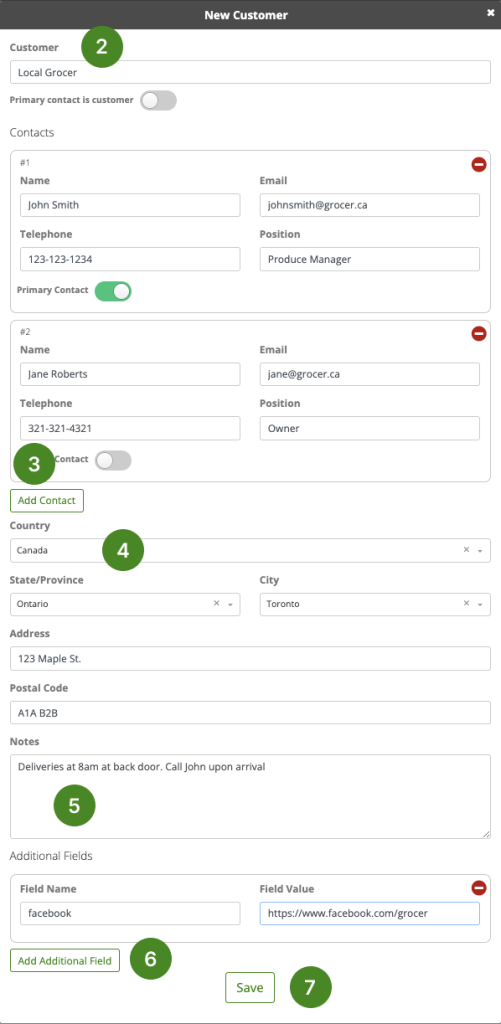Save the new customer
The height and width of the screenshot is (1024, 501).
[x=250, y=987]
